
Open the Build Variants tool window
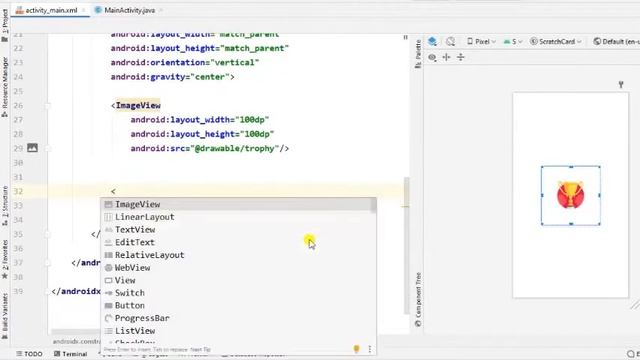point(5,316)
